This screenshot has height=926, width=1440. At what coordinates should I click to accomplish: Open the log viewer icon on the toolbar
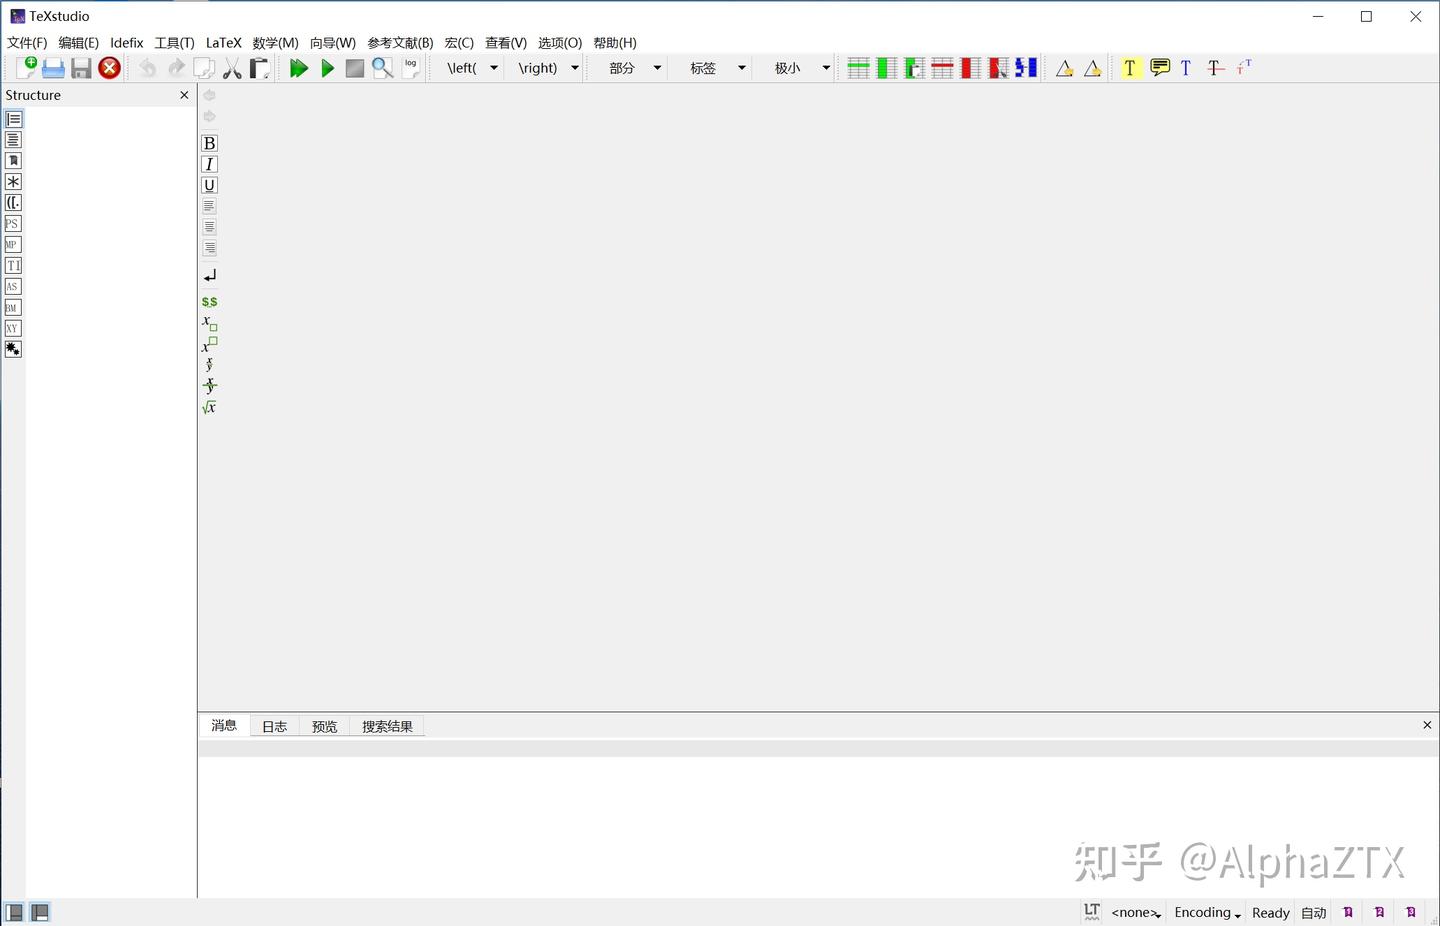411,67
